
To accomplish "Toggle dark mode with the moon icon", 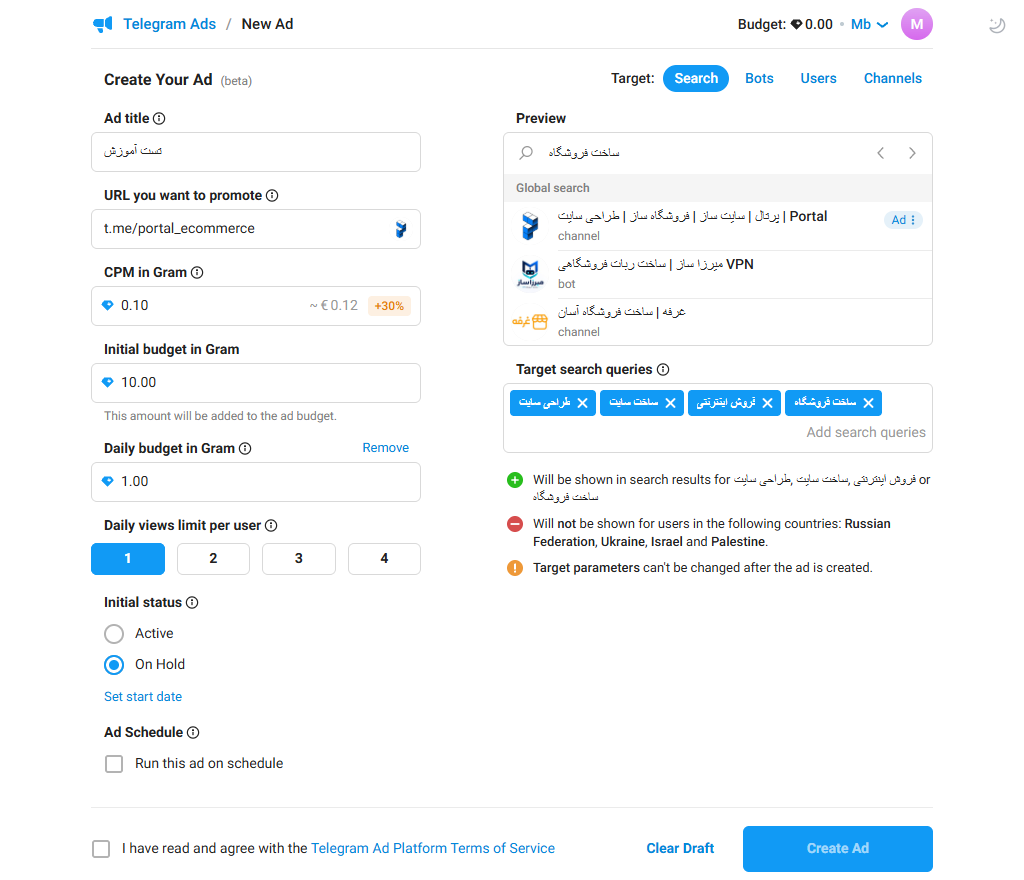I will (997, 25).
